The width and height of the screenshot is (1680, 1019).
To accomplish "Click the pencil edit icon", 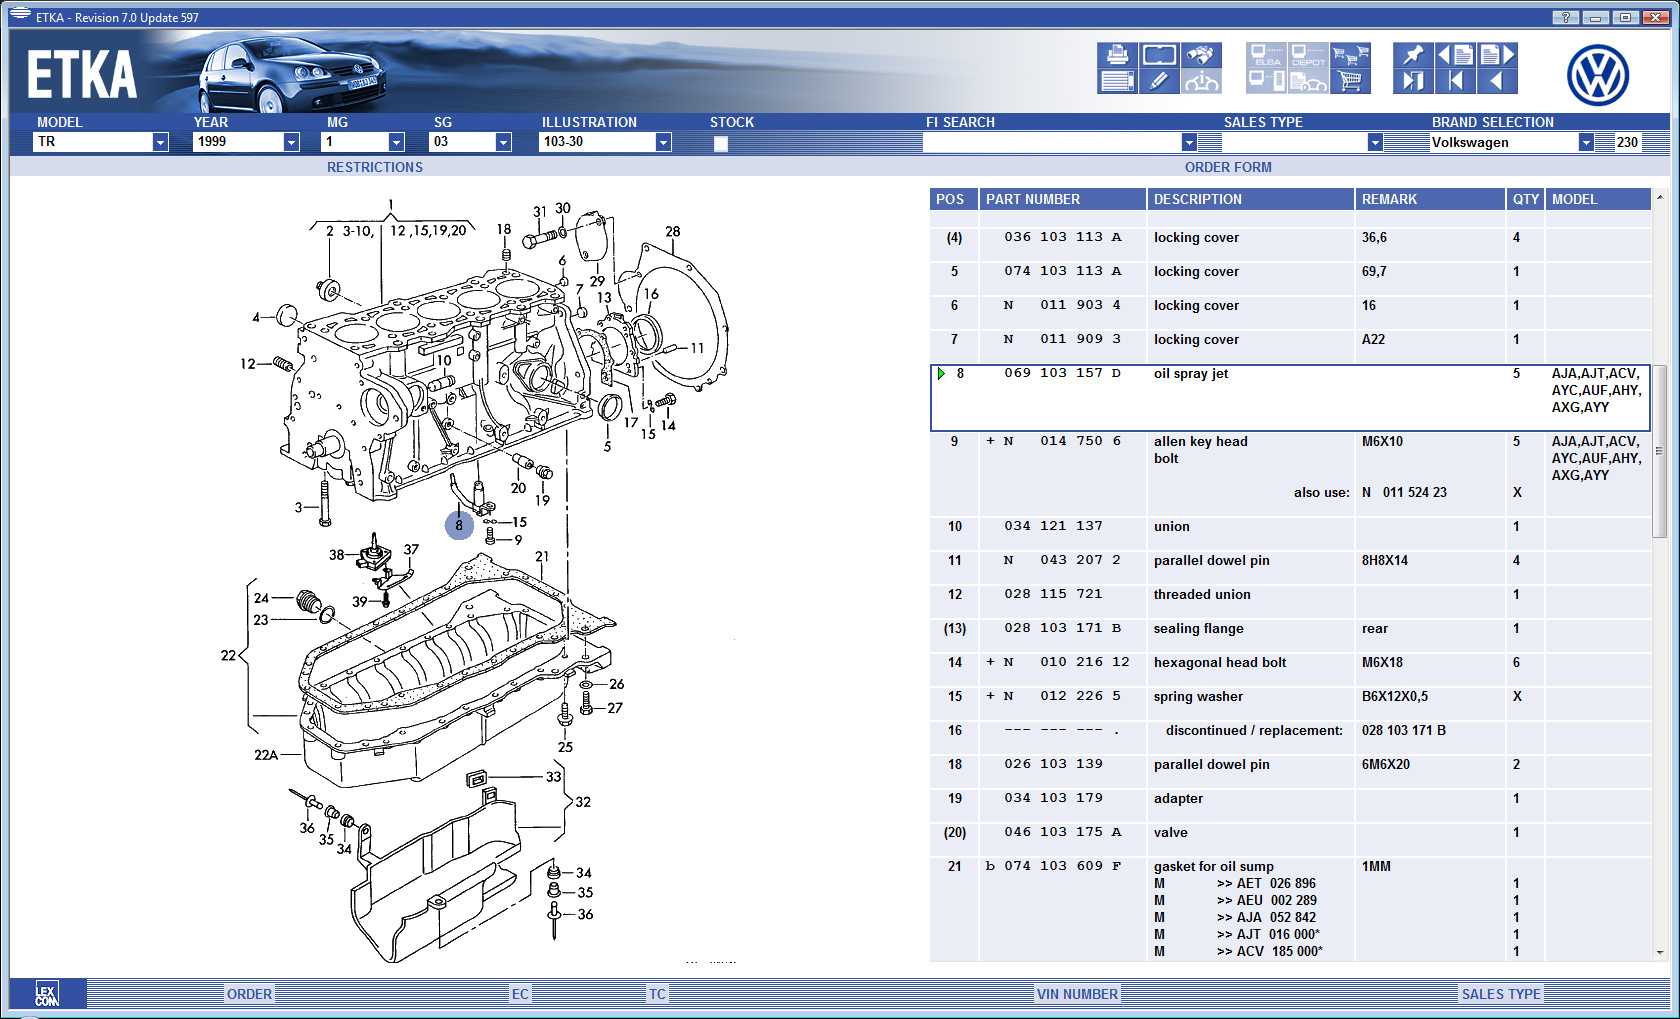I will [1158, 82].
